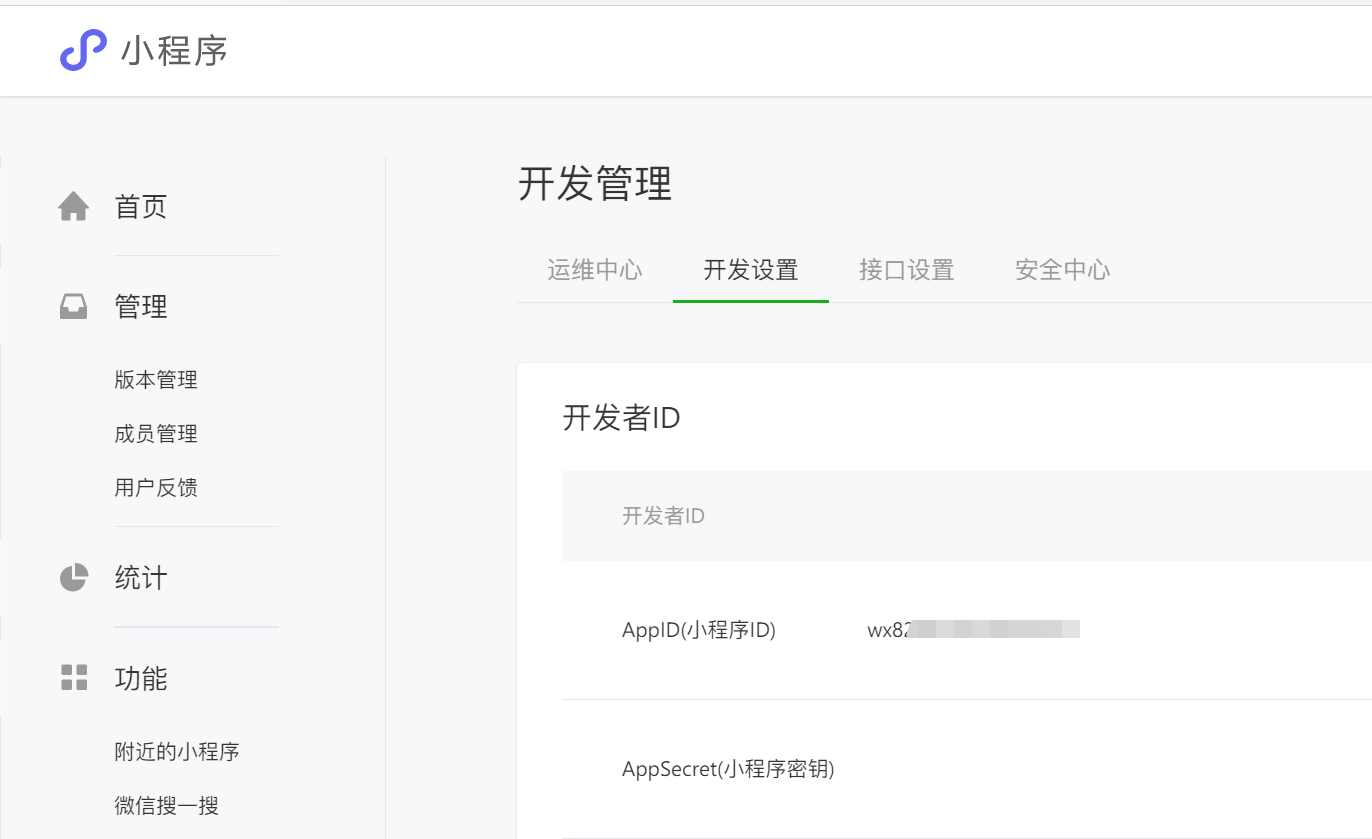The height and width of the screenshot is (839, 1372).
Task: Open the 功能 sidebar section
Action: tap(141, 678)
